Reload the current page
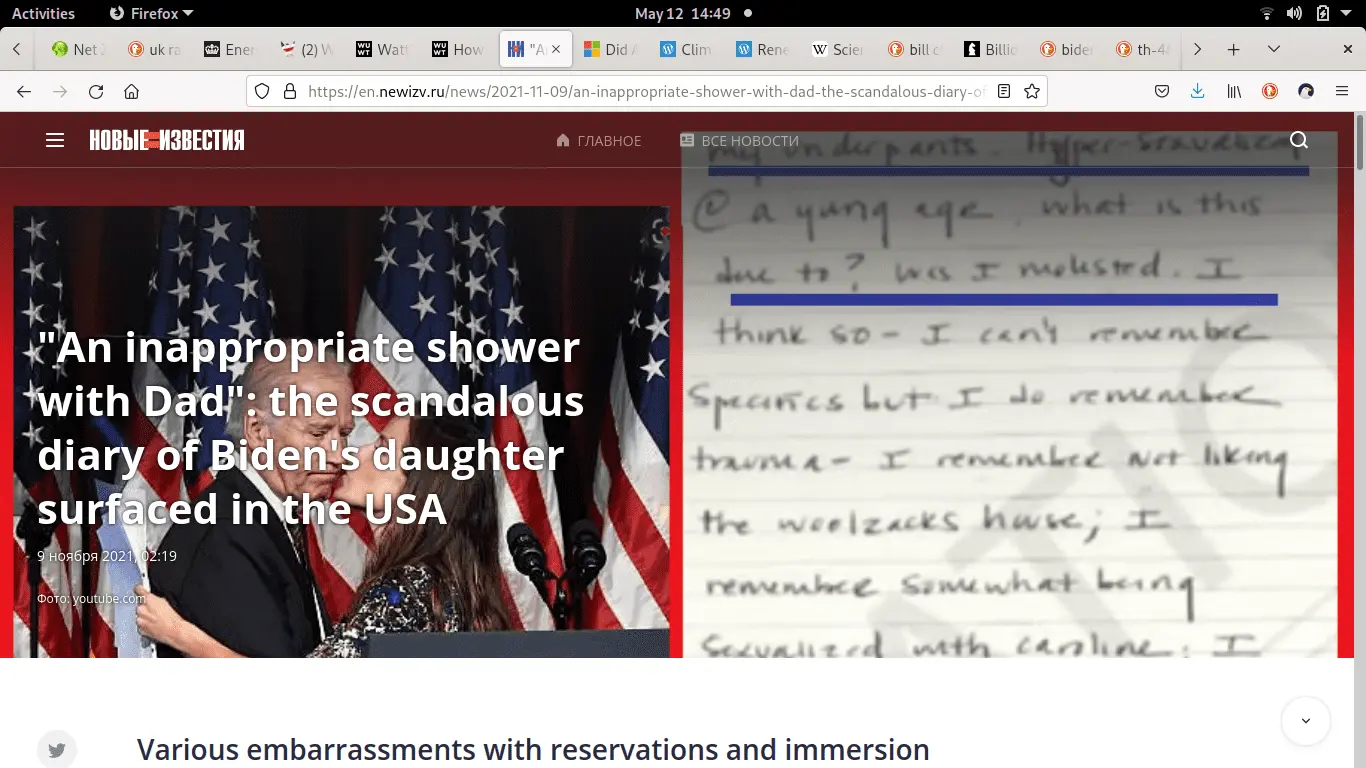 96,91
